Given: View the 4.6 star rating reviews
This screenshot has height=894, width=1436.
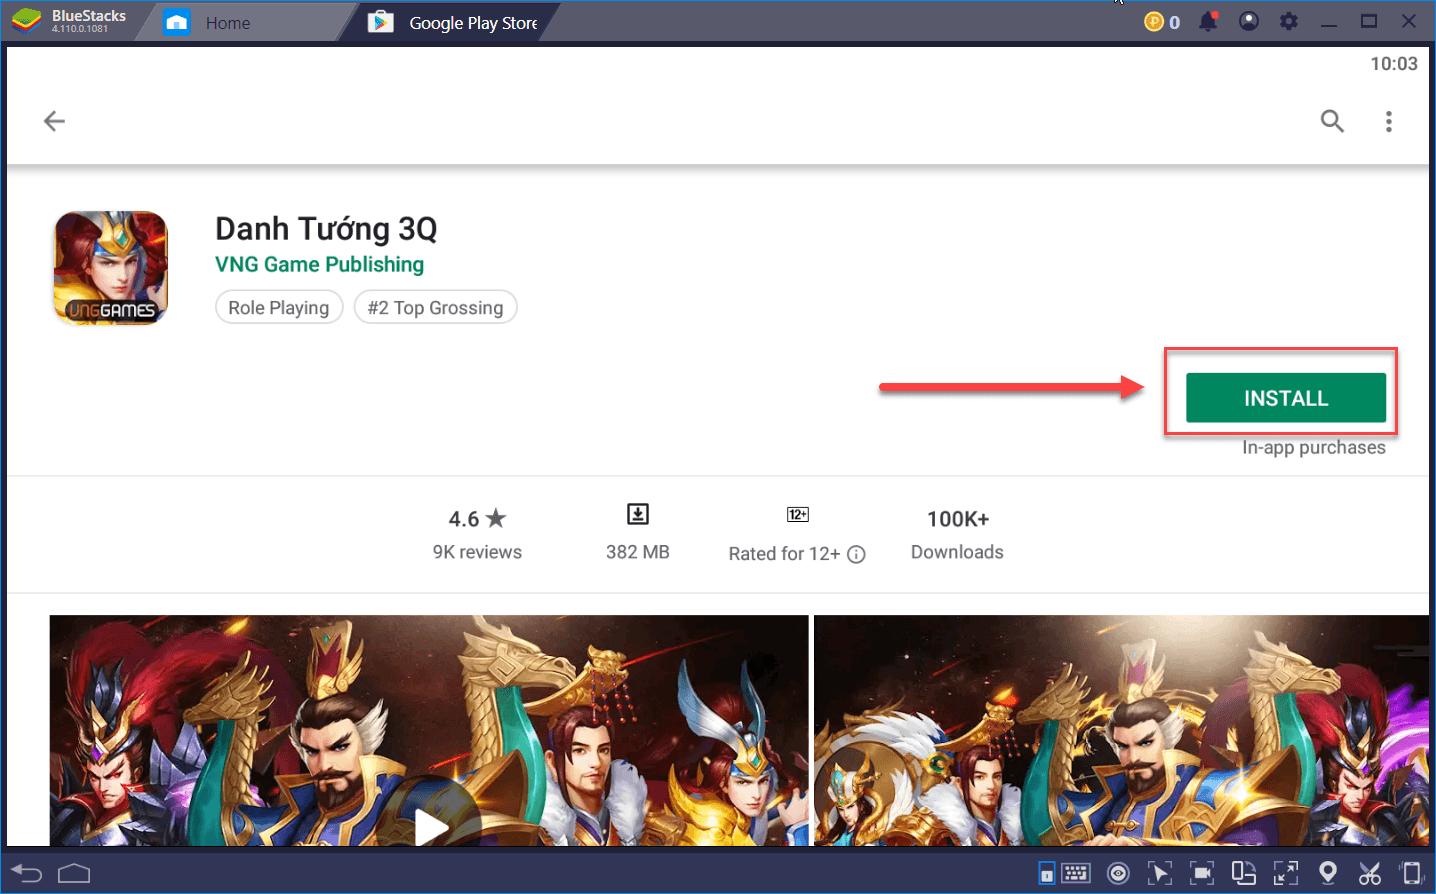Looking at the screenshot, I should click(x=477, y=519).
